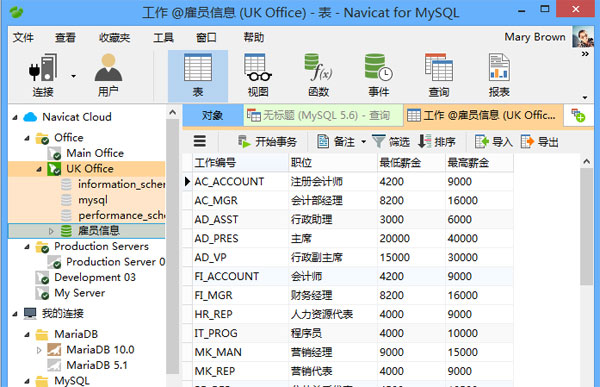
Task: Open the User (用户) toolbar icon
Action: [x=108, y=75]
